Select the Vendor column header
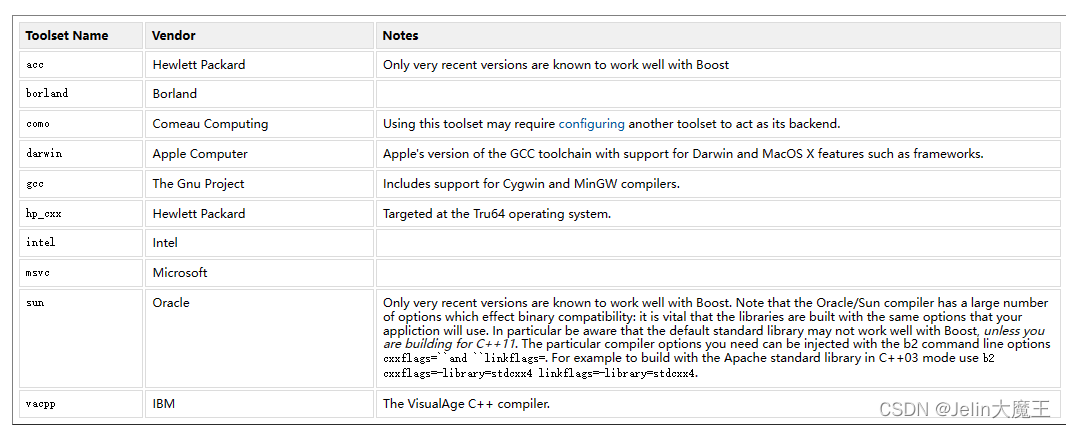 259,35
